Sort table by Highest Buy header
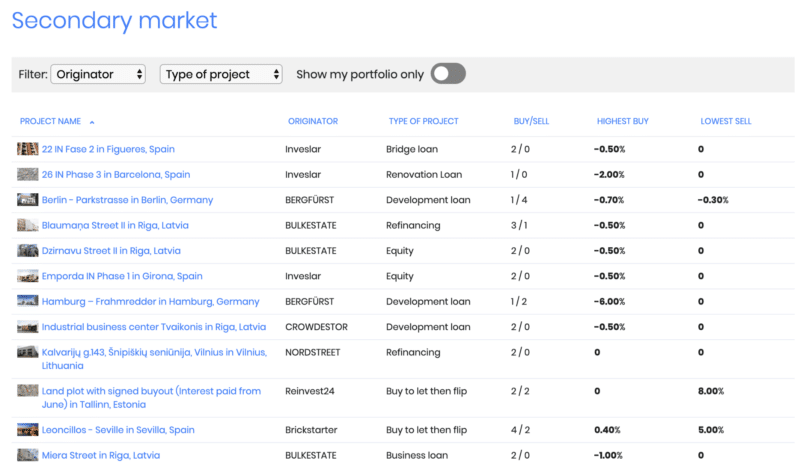 tap(622, 121)
